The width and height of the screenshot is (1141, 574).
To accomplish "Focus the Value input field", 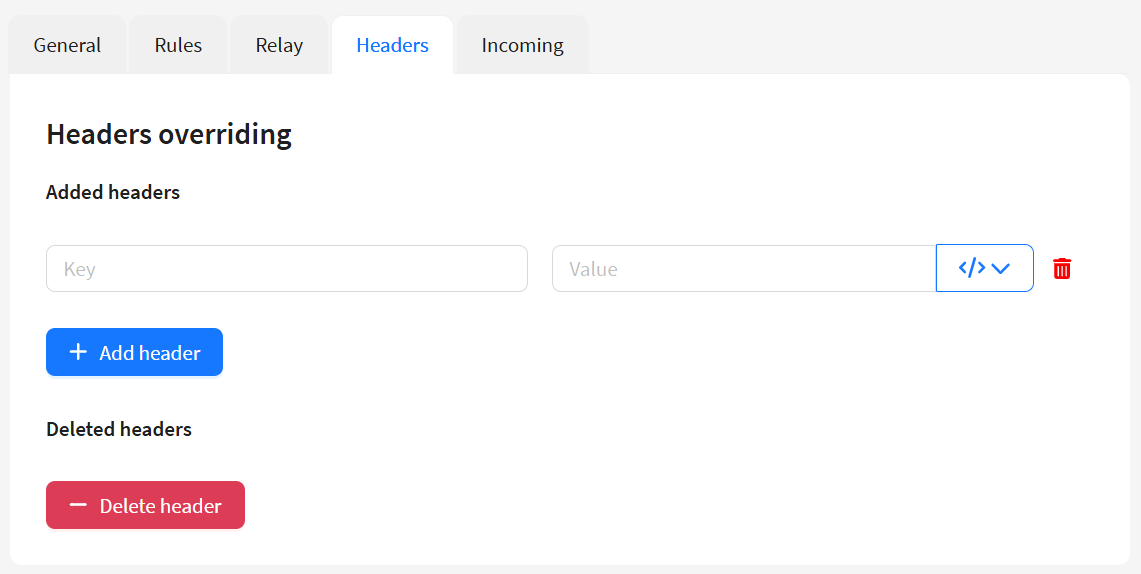I will pyautogui.click(x=743, y=269).
